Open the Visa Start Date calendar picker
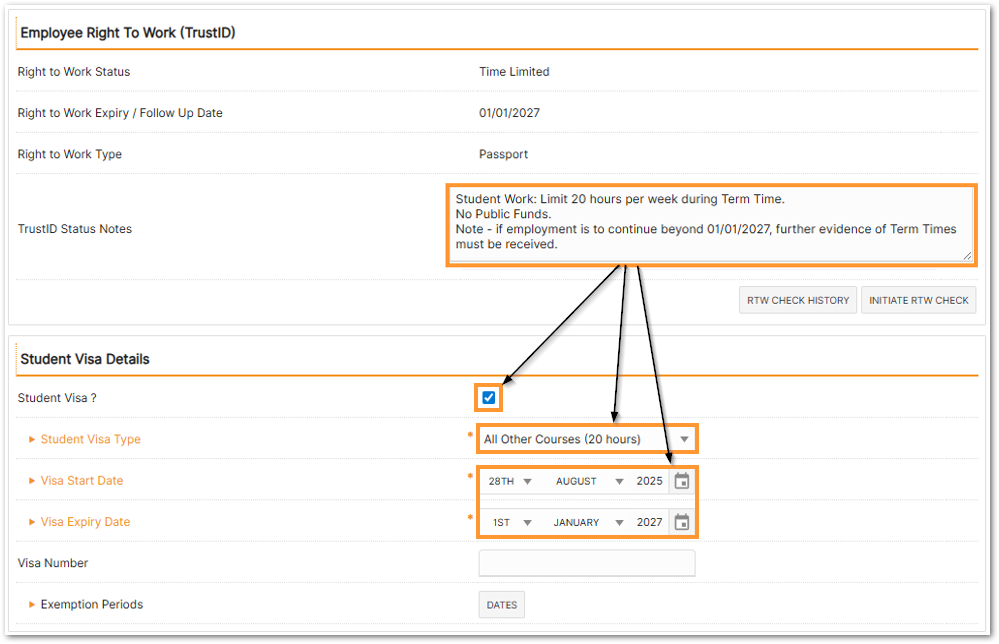 [682, 481]
